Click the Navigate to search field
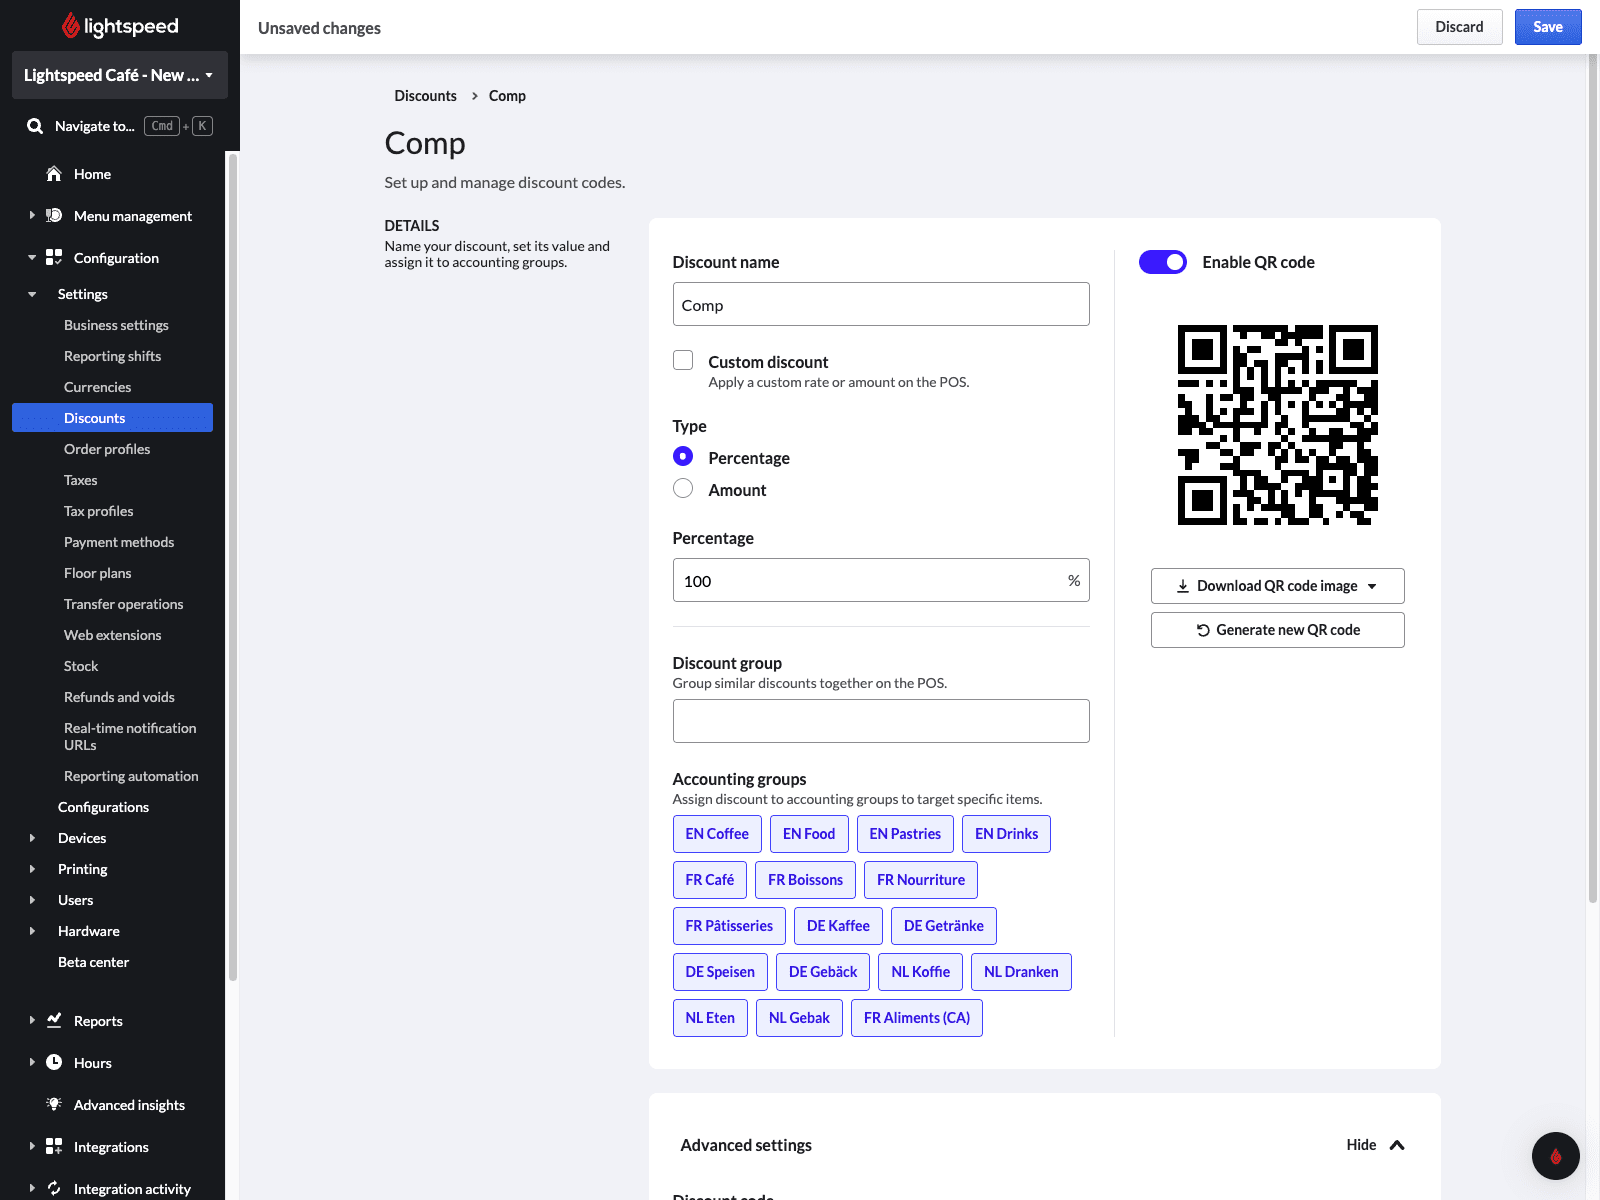 click(120, 126)
